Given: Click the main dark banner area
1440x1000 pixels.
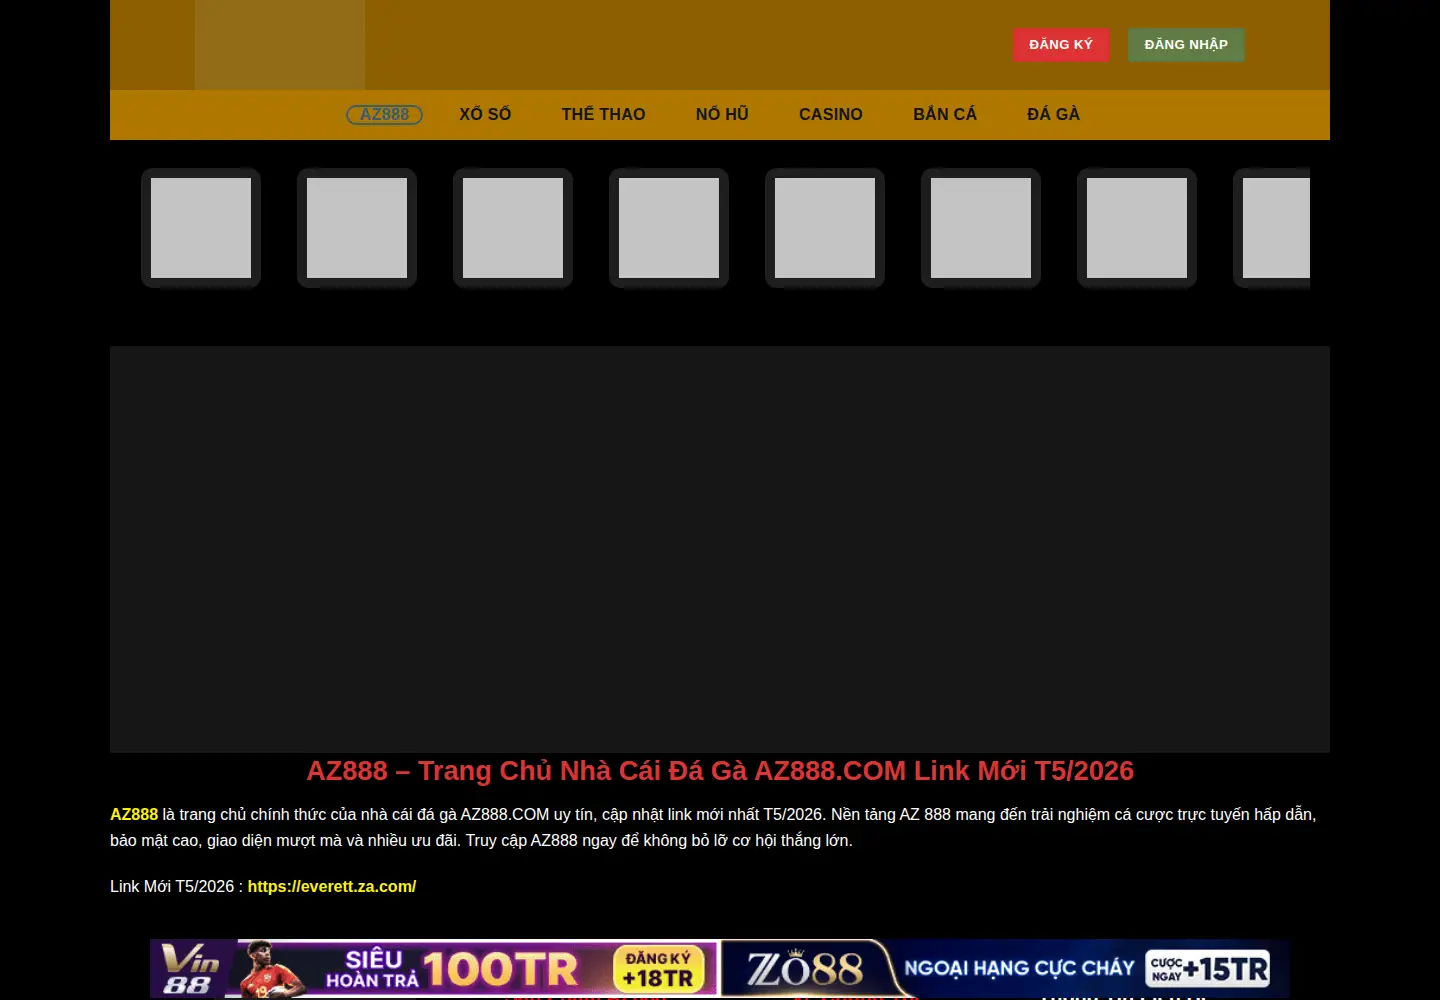Looking at the screenshot, I should [x=720, y=549].
